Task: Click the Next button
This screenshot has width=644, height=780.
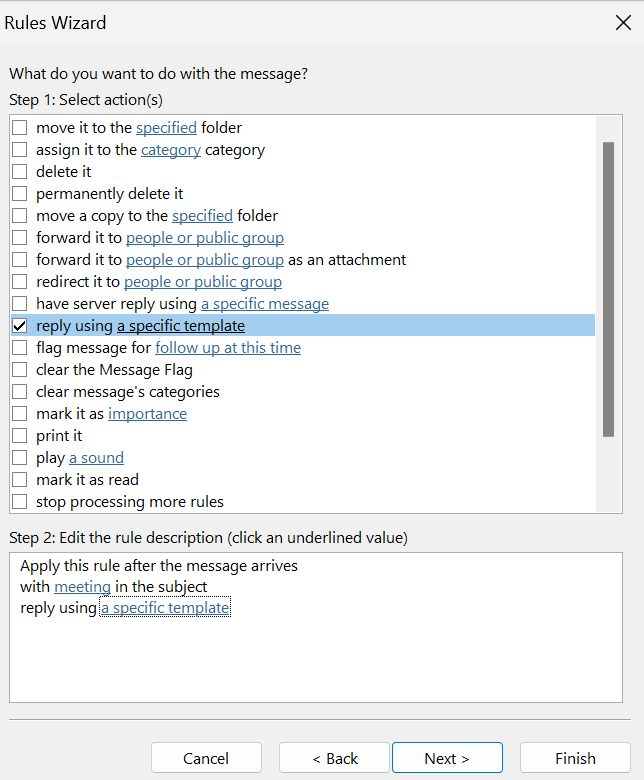Action: coord(447,758)
